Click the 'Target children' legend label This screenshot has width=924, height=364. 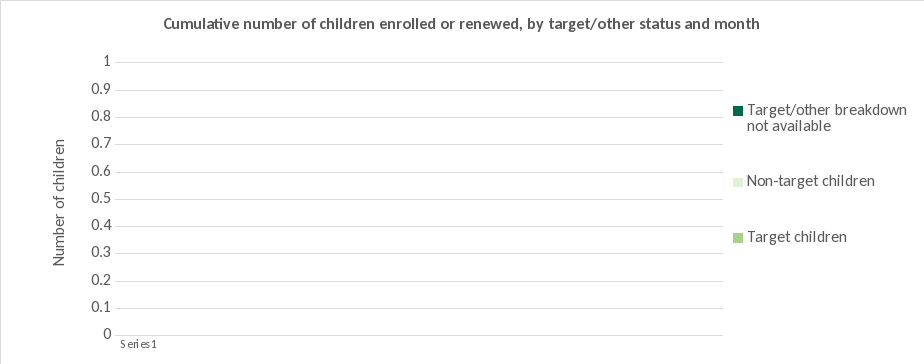pos(797,237)
